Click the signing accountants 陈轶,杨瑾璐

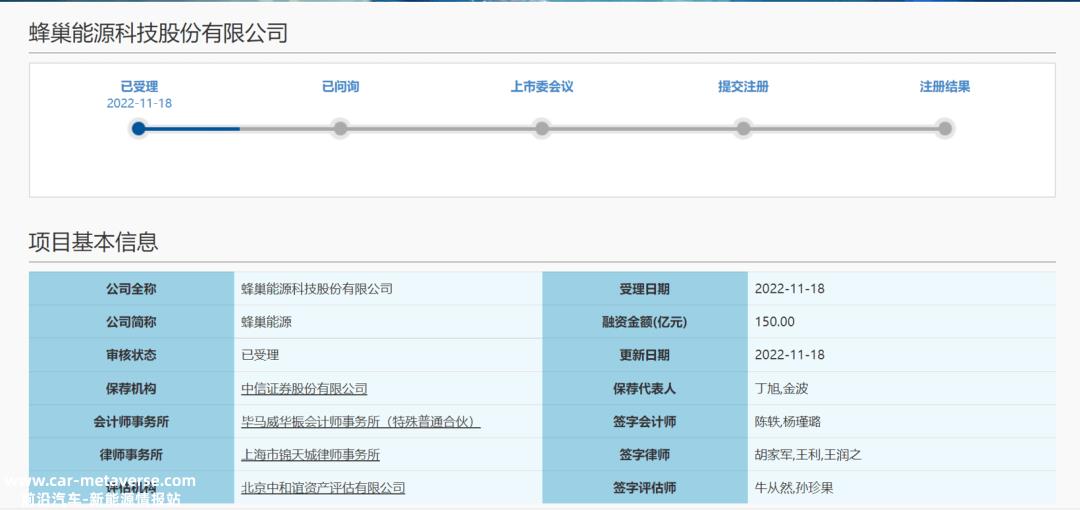coord(787,422)
